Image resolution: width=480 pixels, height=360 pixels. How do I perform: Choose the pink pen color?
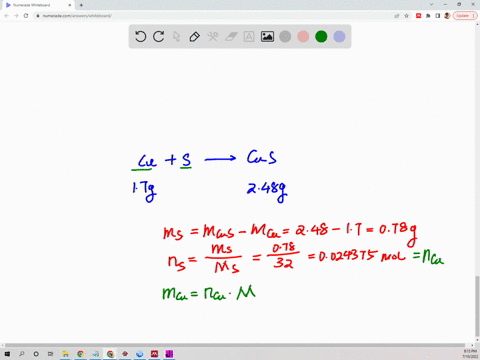(x=303, y=36)
